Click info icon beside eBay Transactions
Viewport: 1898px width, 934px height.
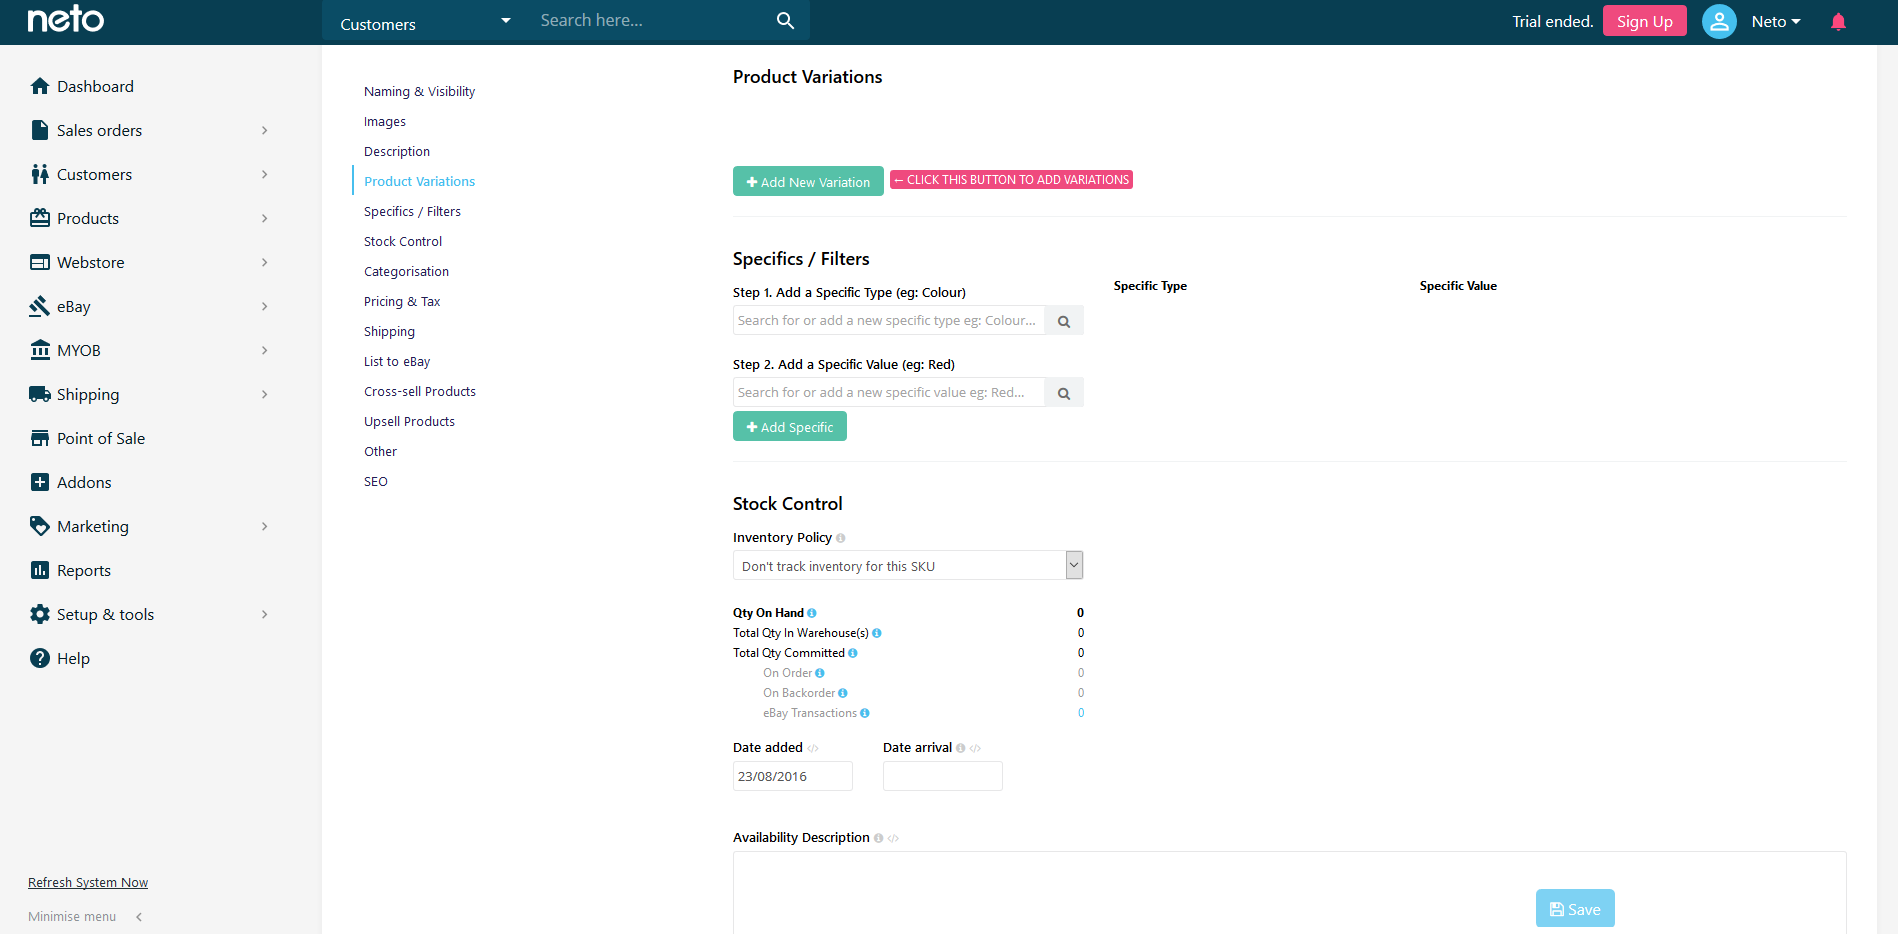(865, 713)
